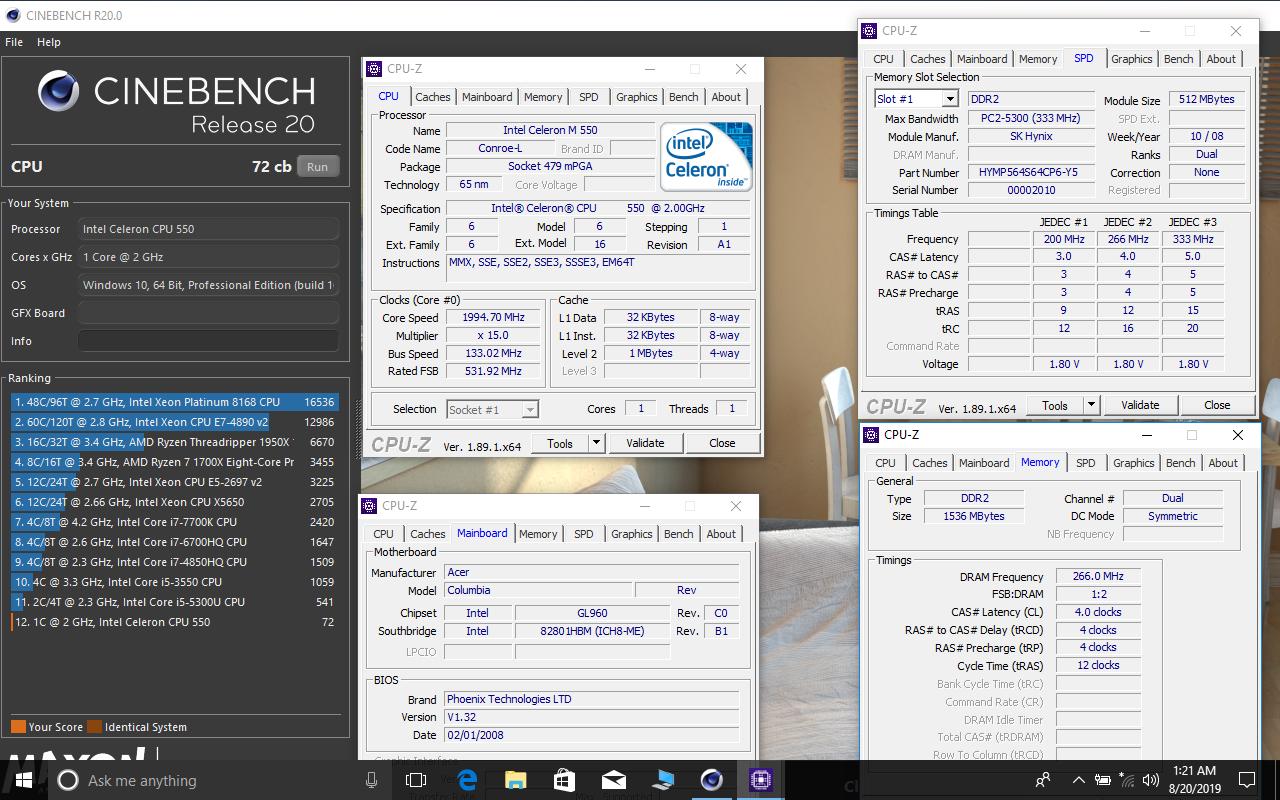Switch to Cinebench via taskbar icon
The image size is (1280, 800).
[x=711, y=780]
